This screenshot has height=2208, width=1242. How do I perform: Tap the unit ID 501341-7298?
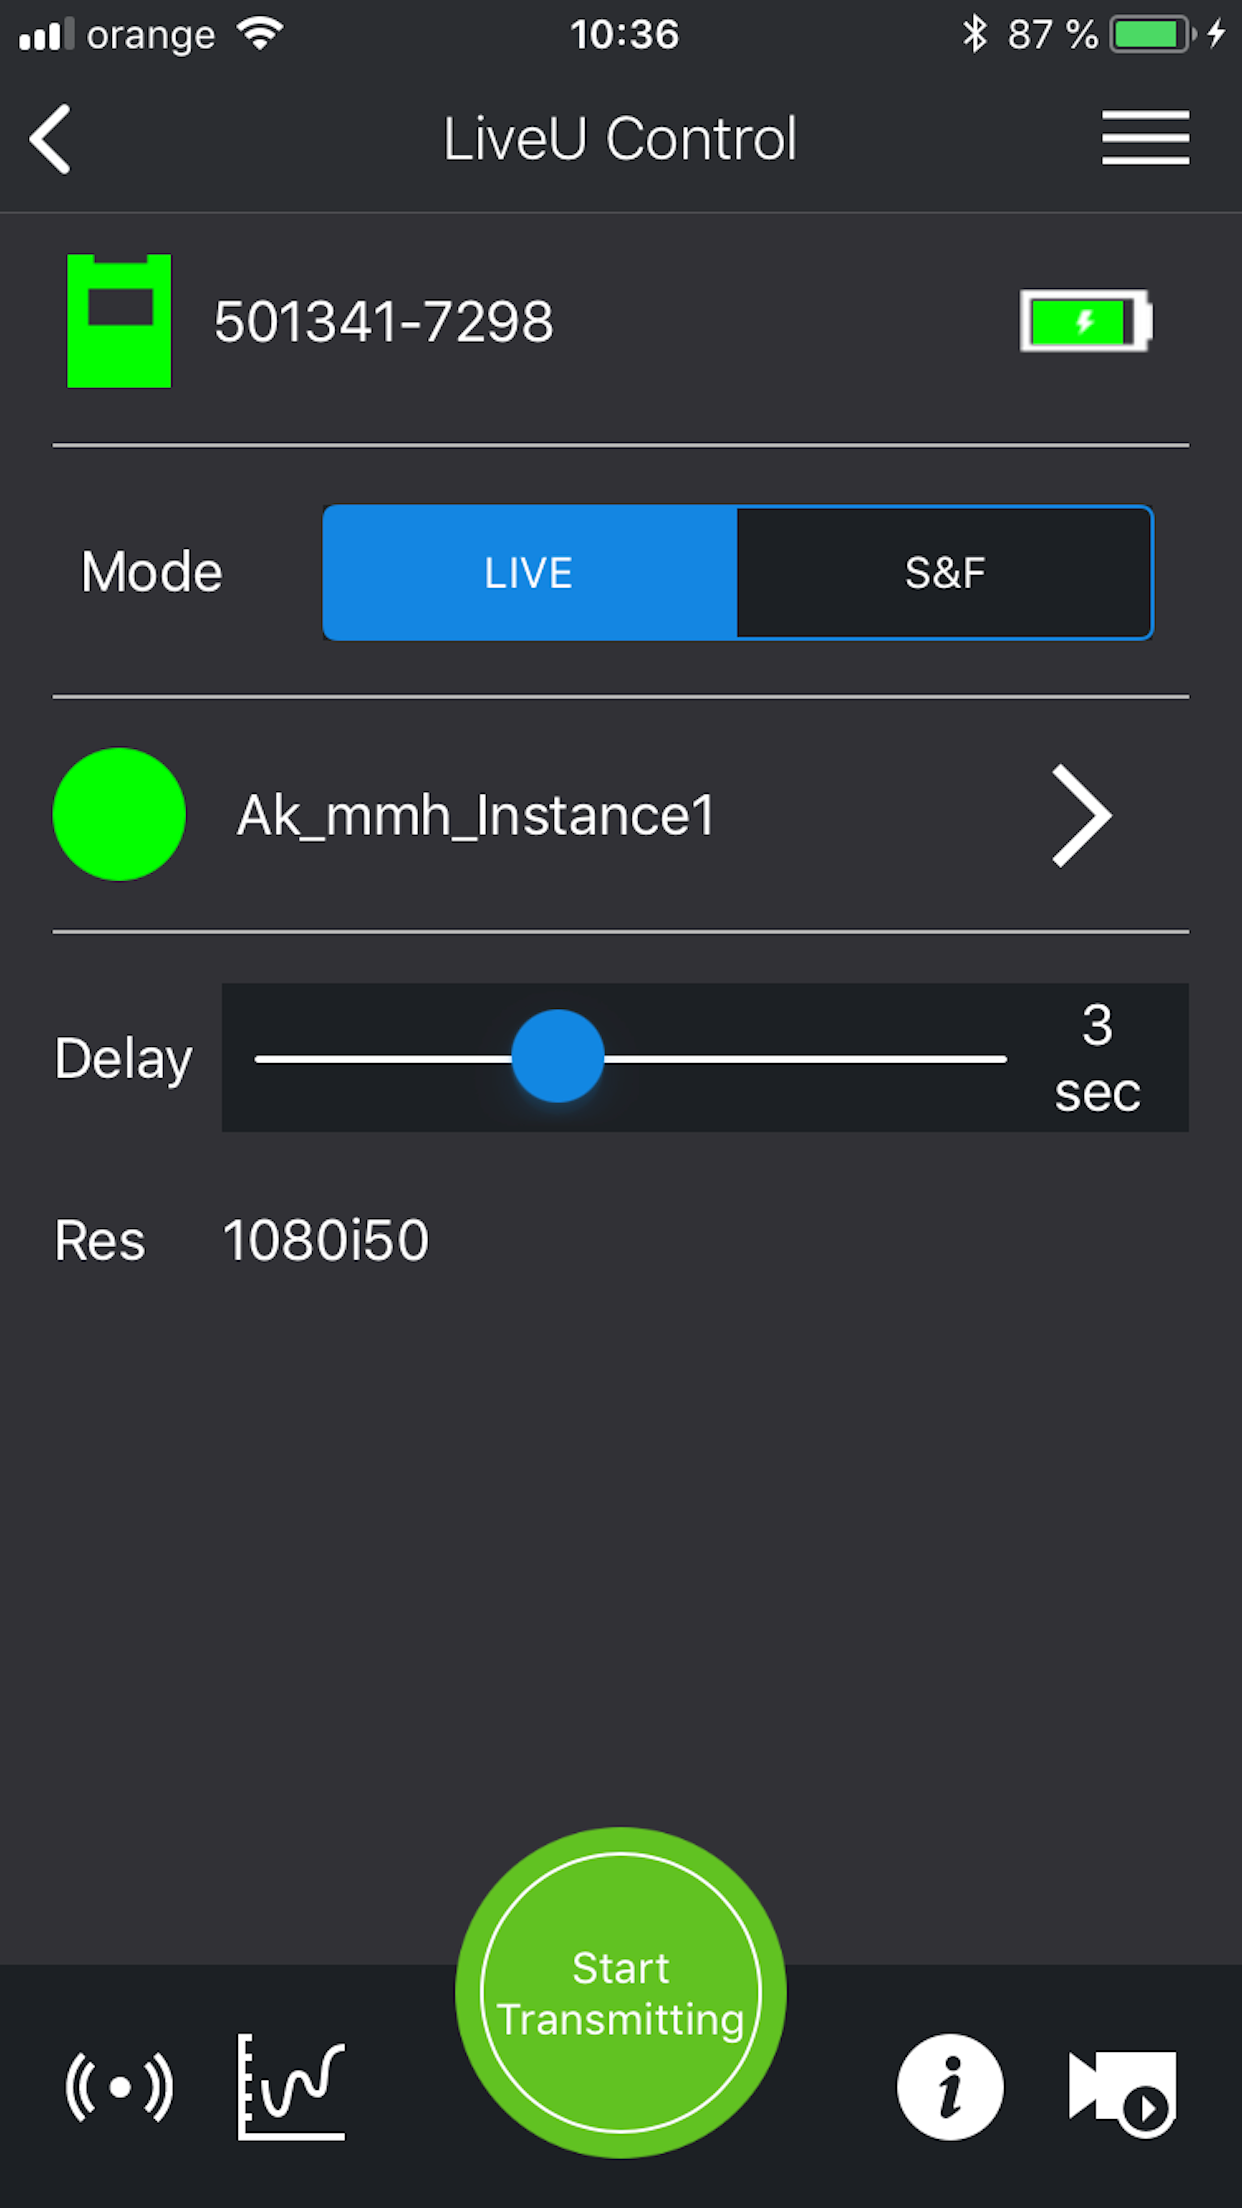pos(384,321)
